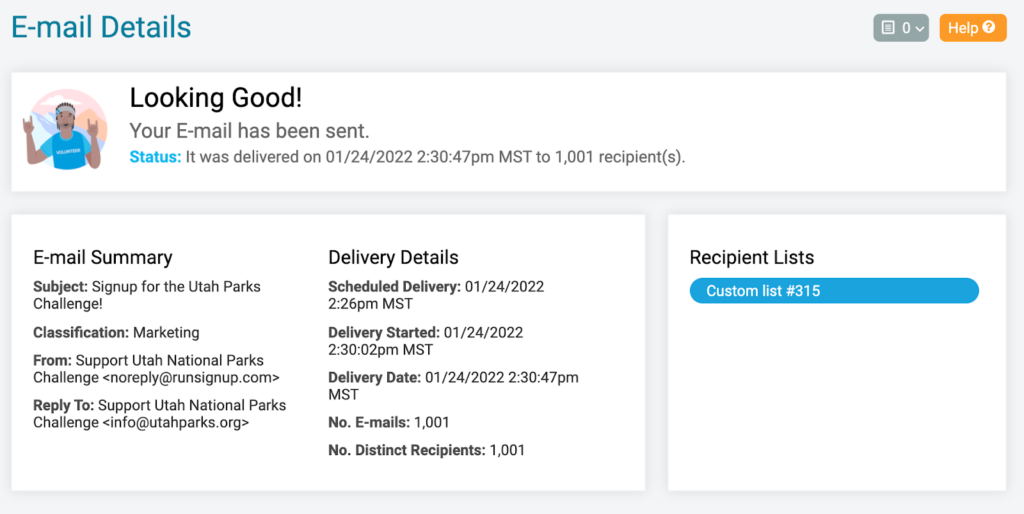Select the Looking Good! heading

pos(216,98)
